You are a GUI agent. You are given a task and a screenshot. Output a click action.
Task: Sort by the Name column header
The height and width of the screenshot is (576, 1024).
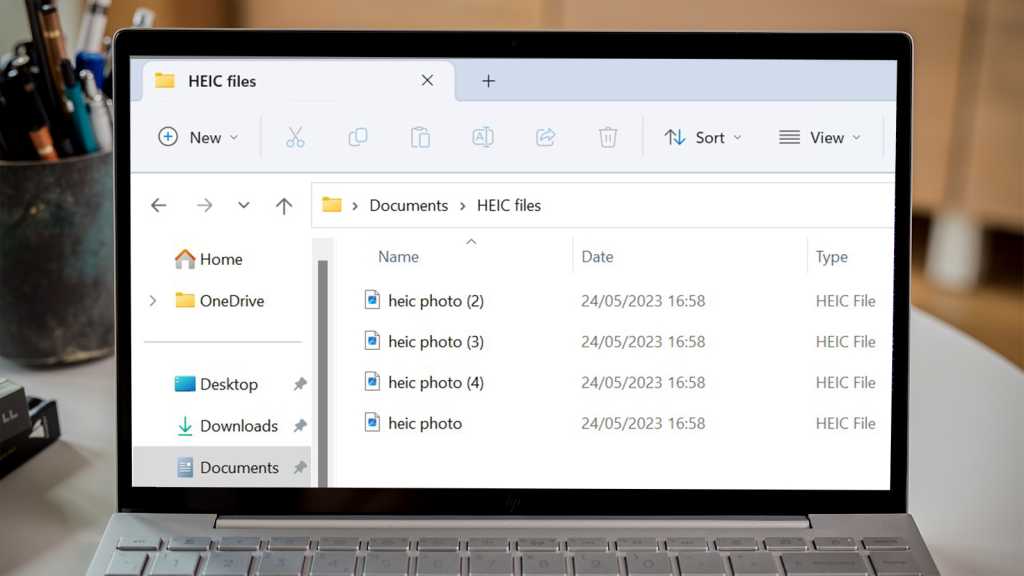(x=398, y=257)
